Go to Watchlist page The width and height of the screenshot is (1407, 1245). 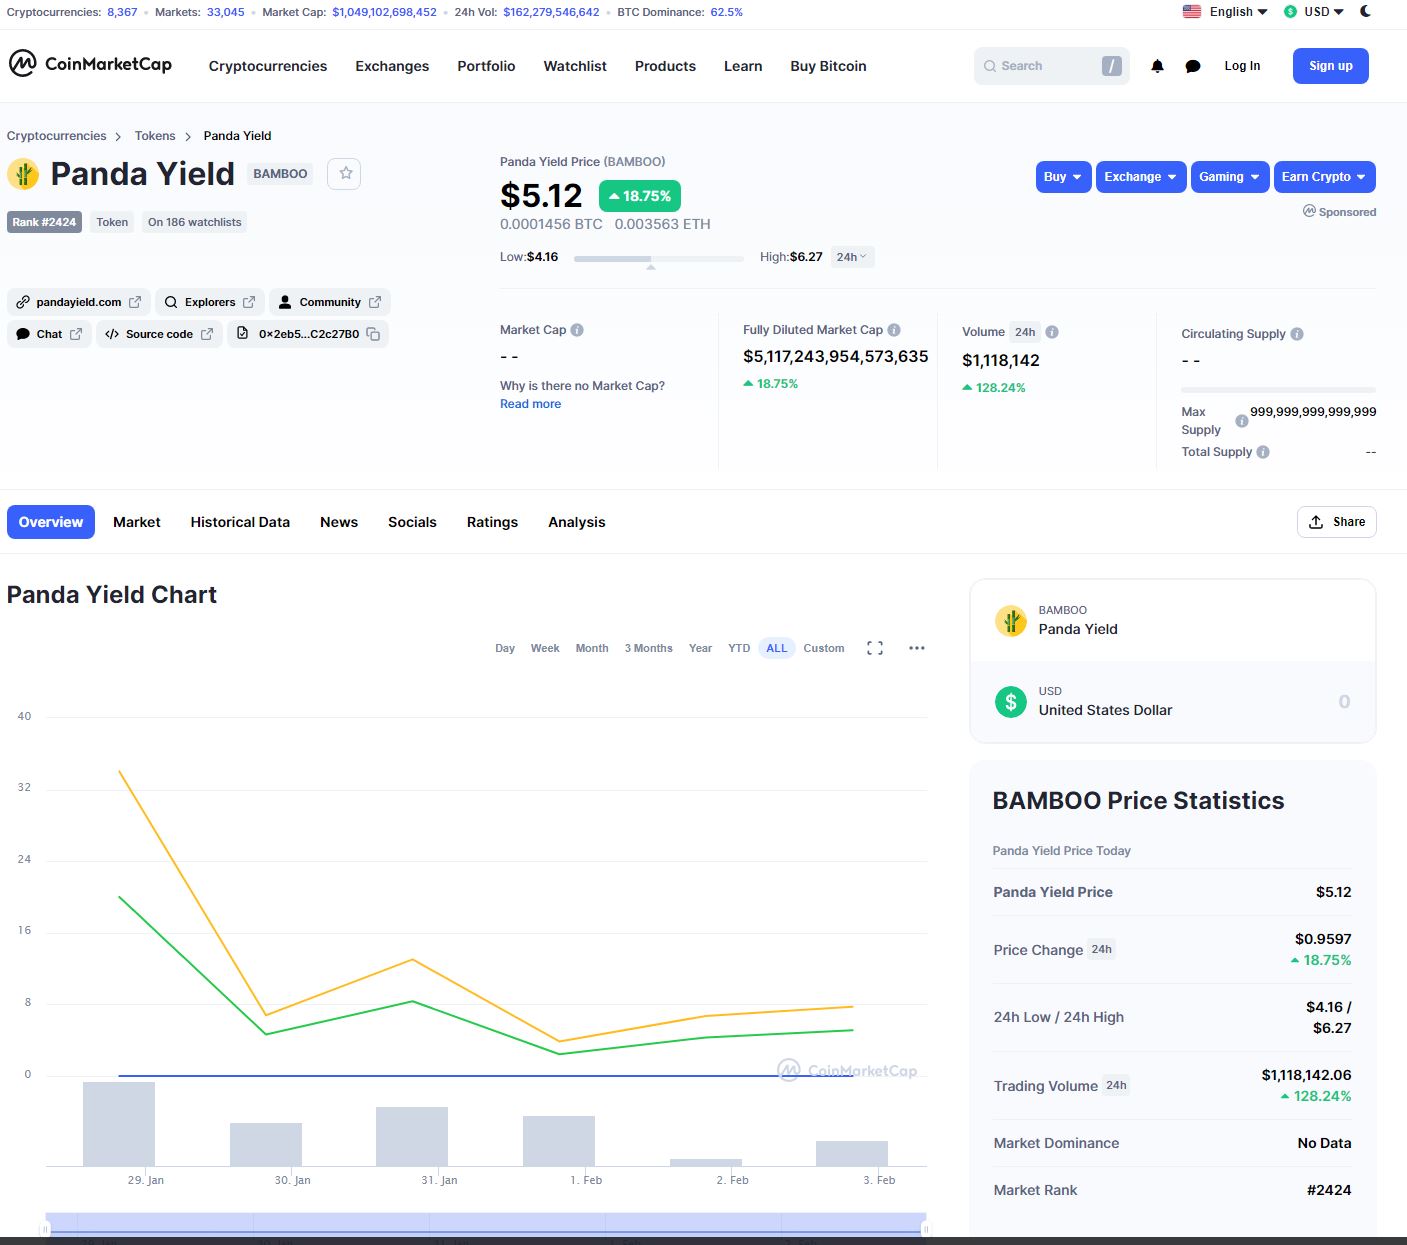pyautogui.click(x=575, y=66)
